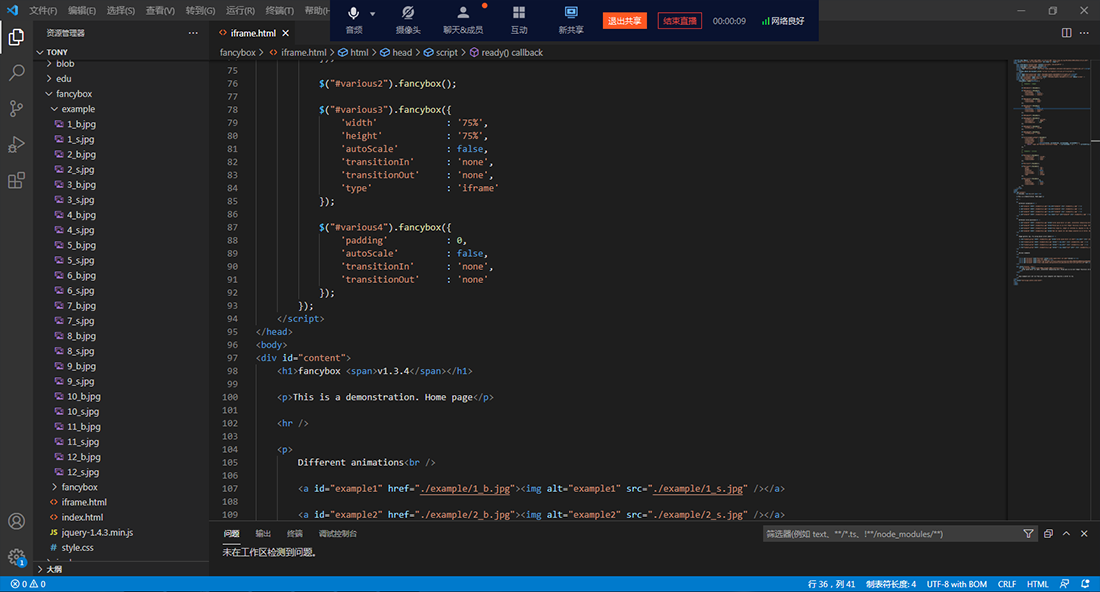Click the Accounts icon in activity bar
Screen dimensions: 1100x592
click(16, 521)
